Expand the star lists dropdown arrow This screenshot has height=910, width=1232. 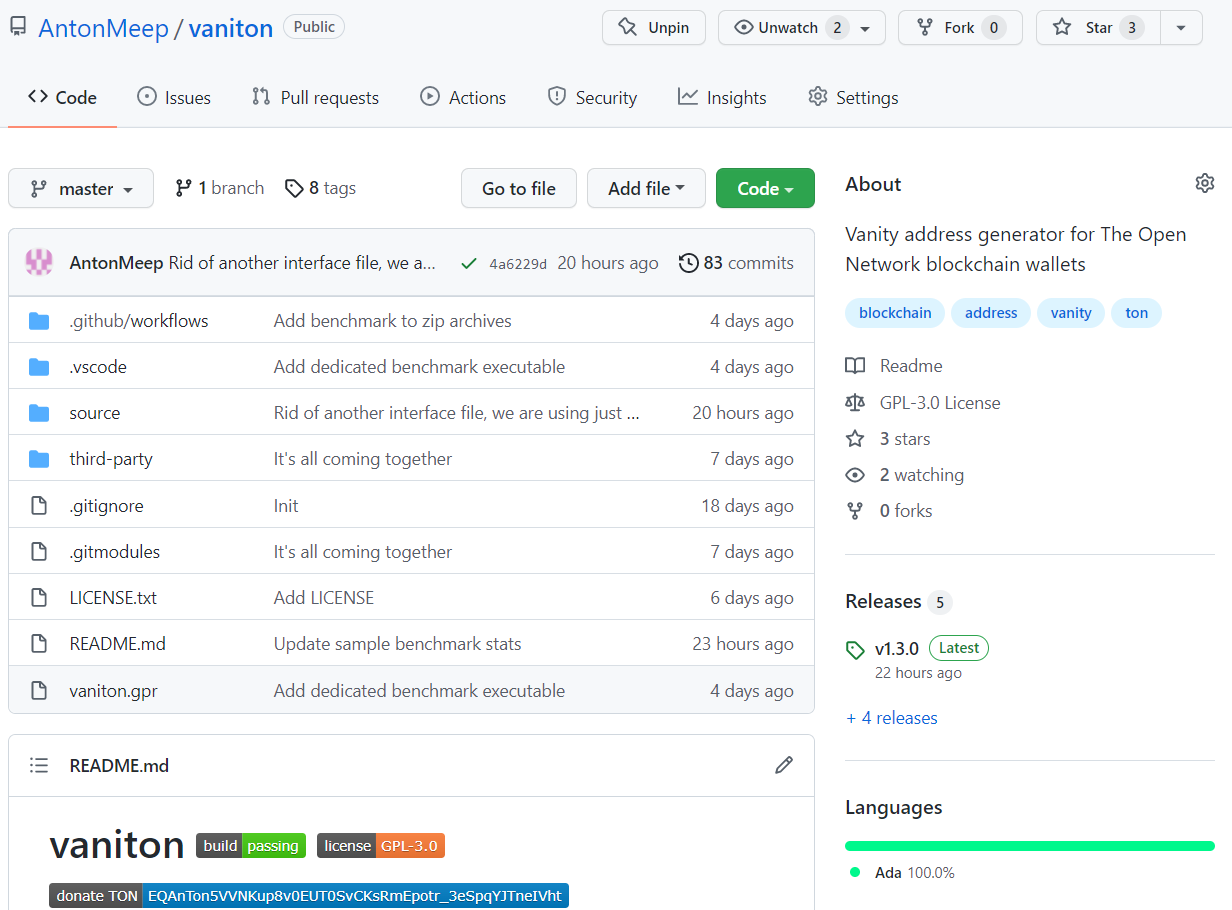pyautogui.click(x=1181, y=28)
